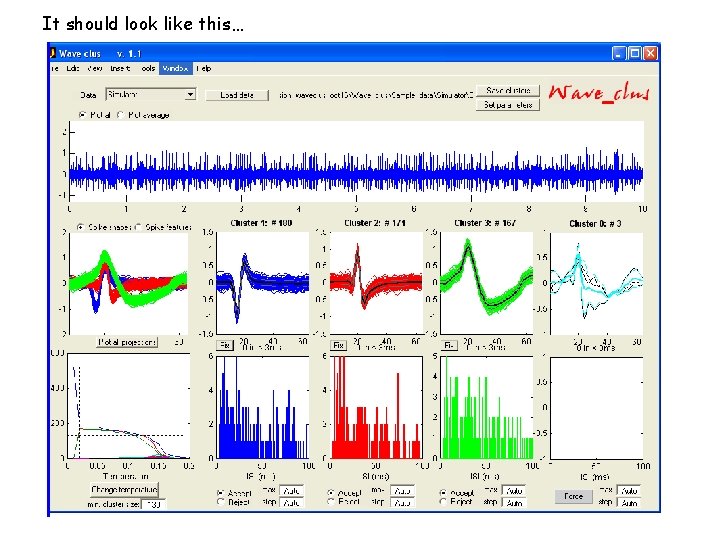720x540 pixels.
Task: Open the View menu
Action: (x=95, y=68)
